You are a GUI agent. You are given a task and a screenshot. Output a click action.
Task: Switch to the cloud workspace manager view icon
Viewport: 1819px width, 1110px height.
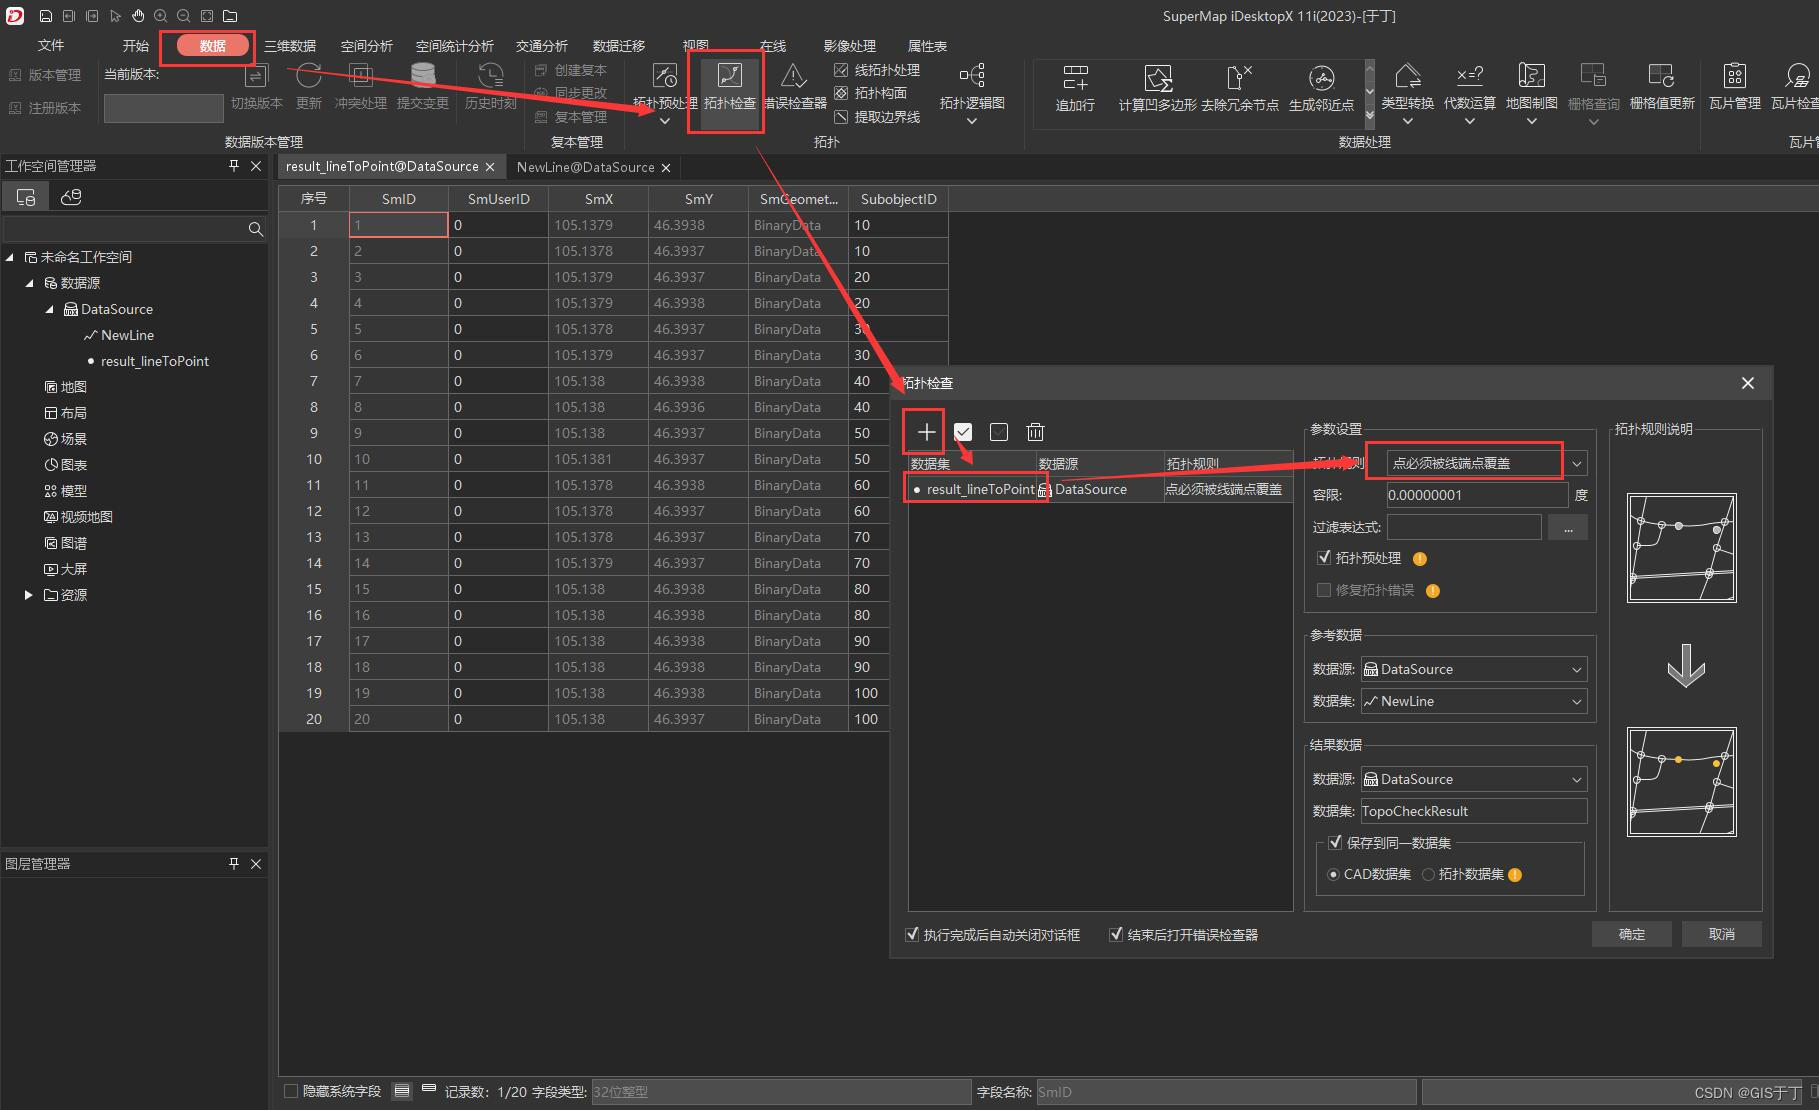[71, 197]
